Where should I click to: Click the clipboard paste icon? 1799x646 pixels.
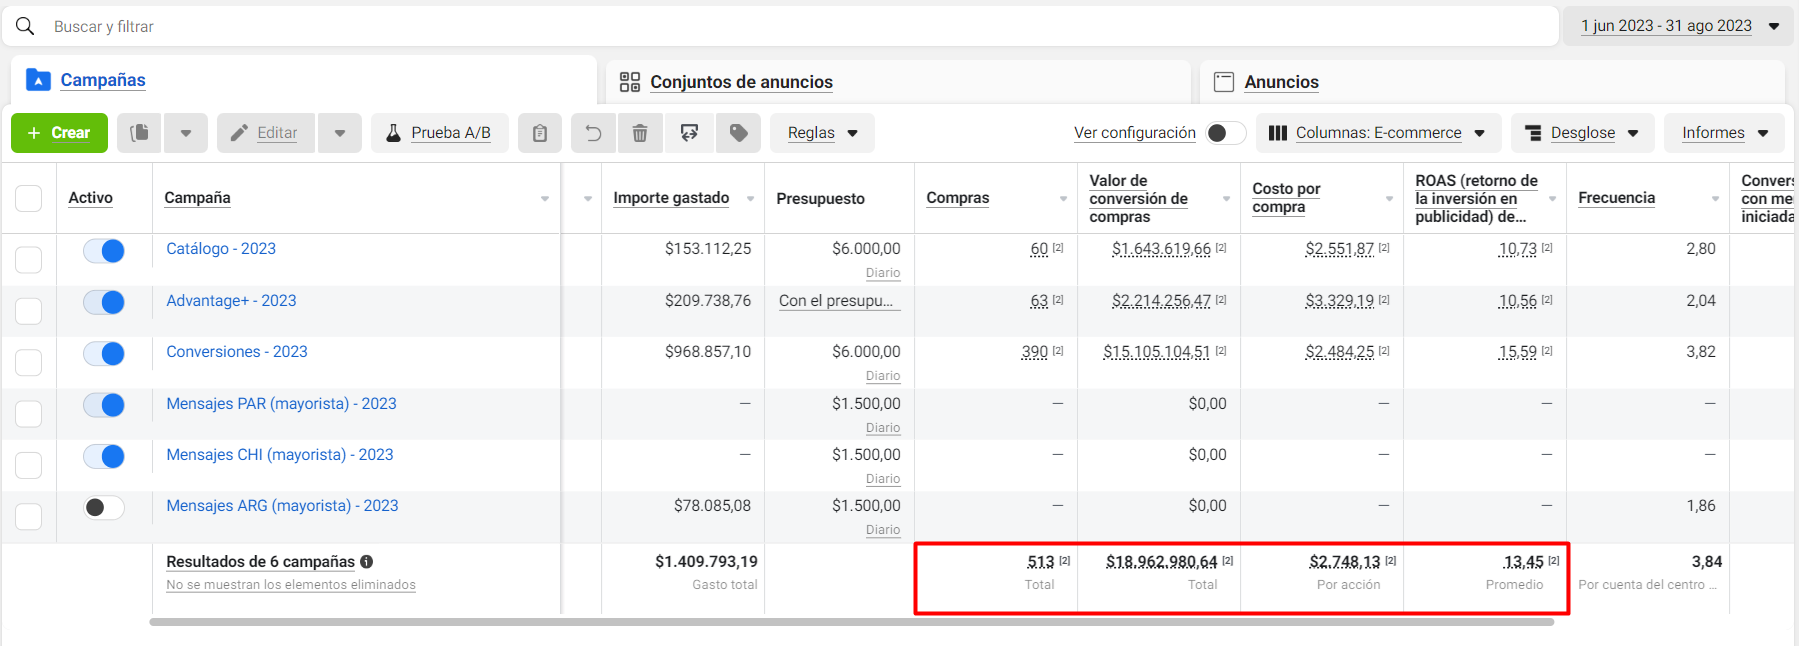point(540,133)
